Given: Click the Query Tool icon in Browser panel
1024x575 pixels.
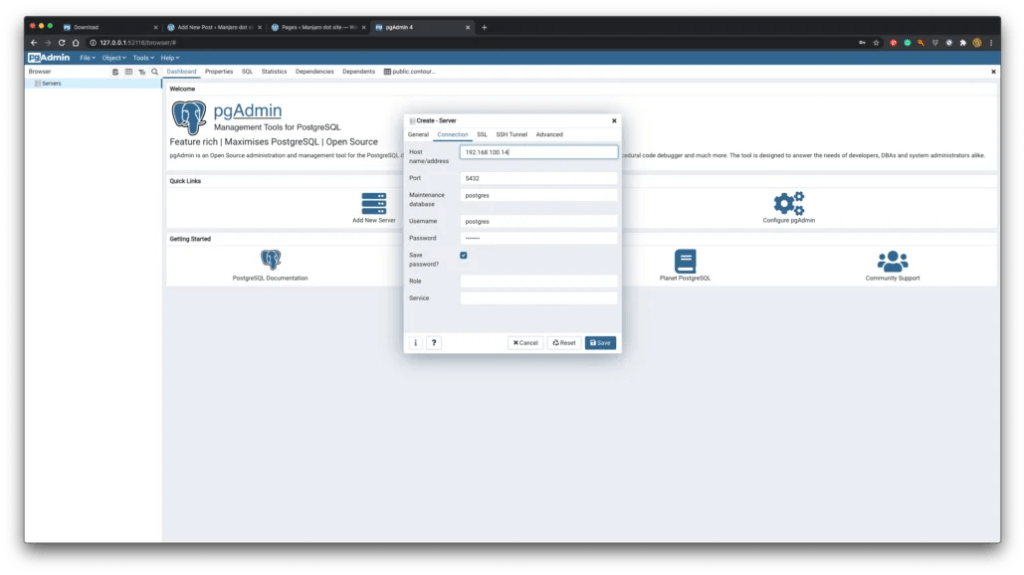Looking at the screenshot, I should point(115,72).
